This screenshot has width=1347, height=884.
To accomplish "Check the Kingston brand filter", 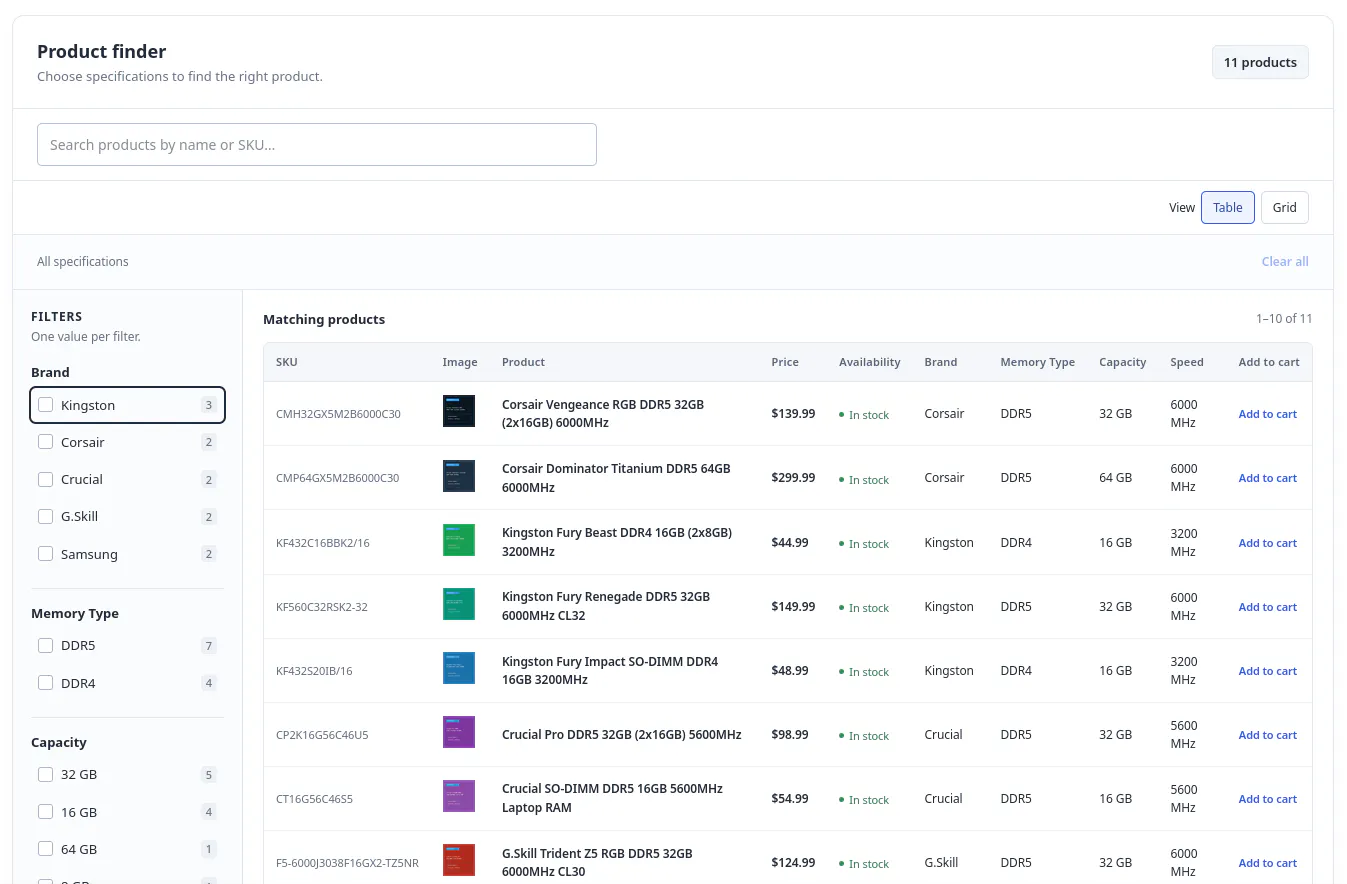I will pyautogui.click(x=45, y=405).
